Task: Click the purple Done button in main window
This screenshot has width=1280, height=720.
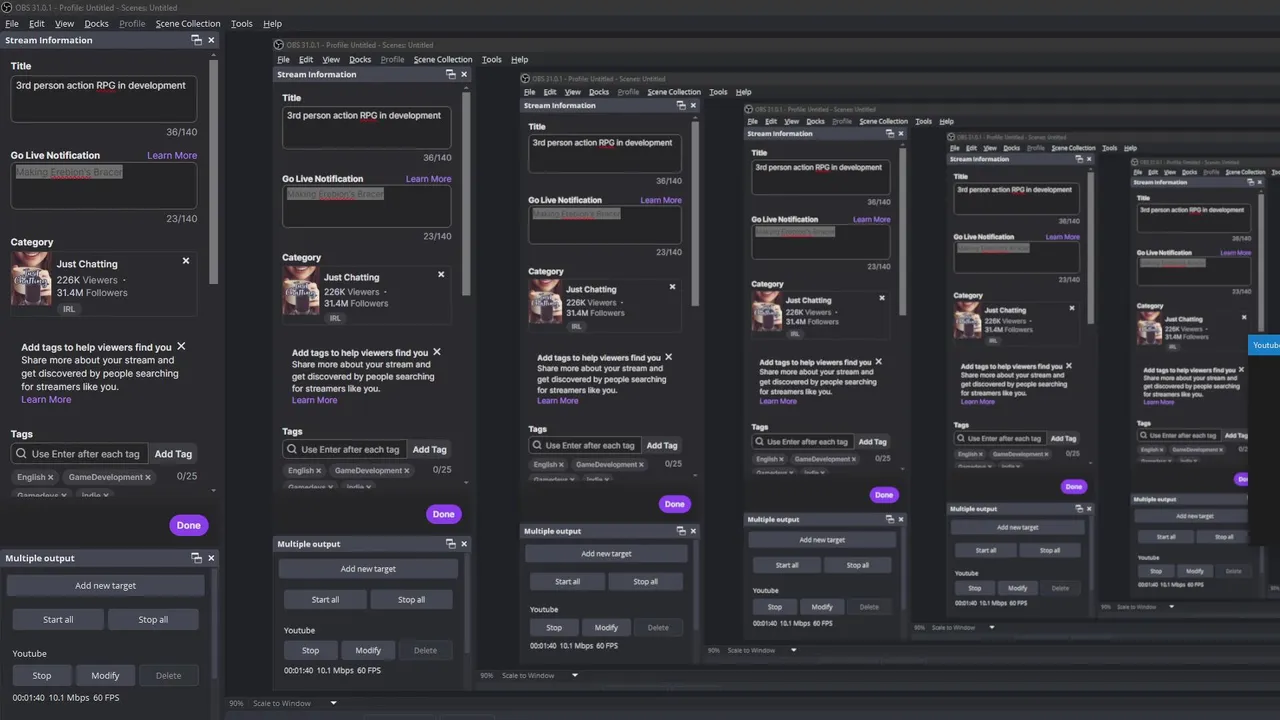Action: (x=189, y=525)
